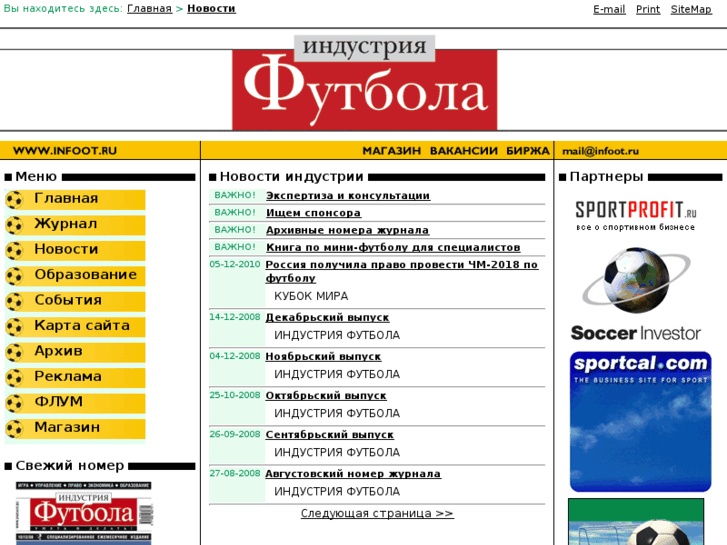Go to Следующая страница >>

pyautogui.click(x=377, y=513)
